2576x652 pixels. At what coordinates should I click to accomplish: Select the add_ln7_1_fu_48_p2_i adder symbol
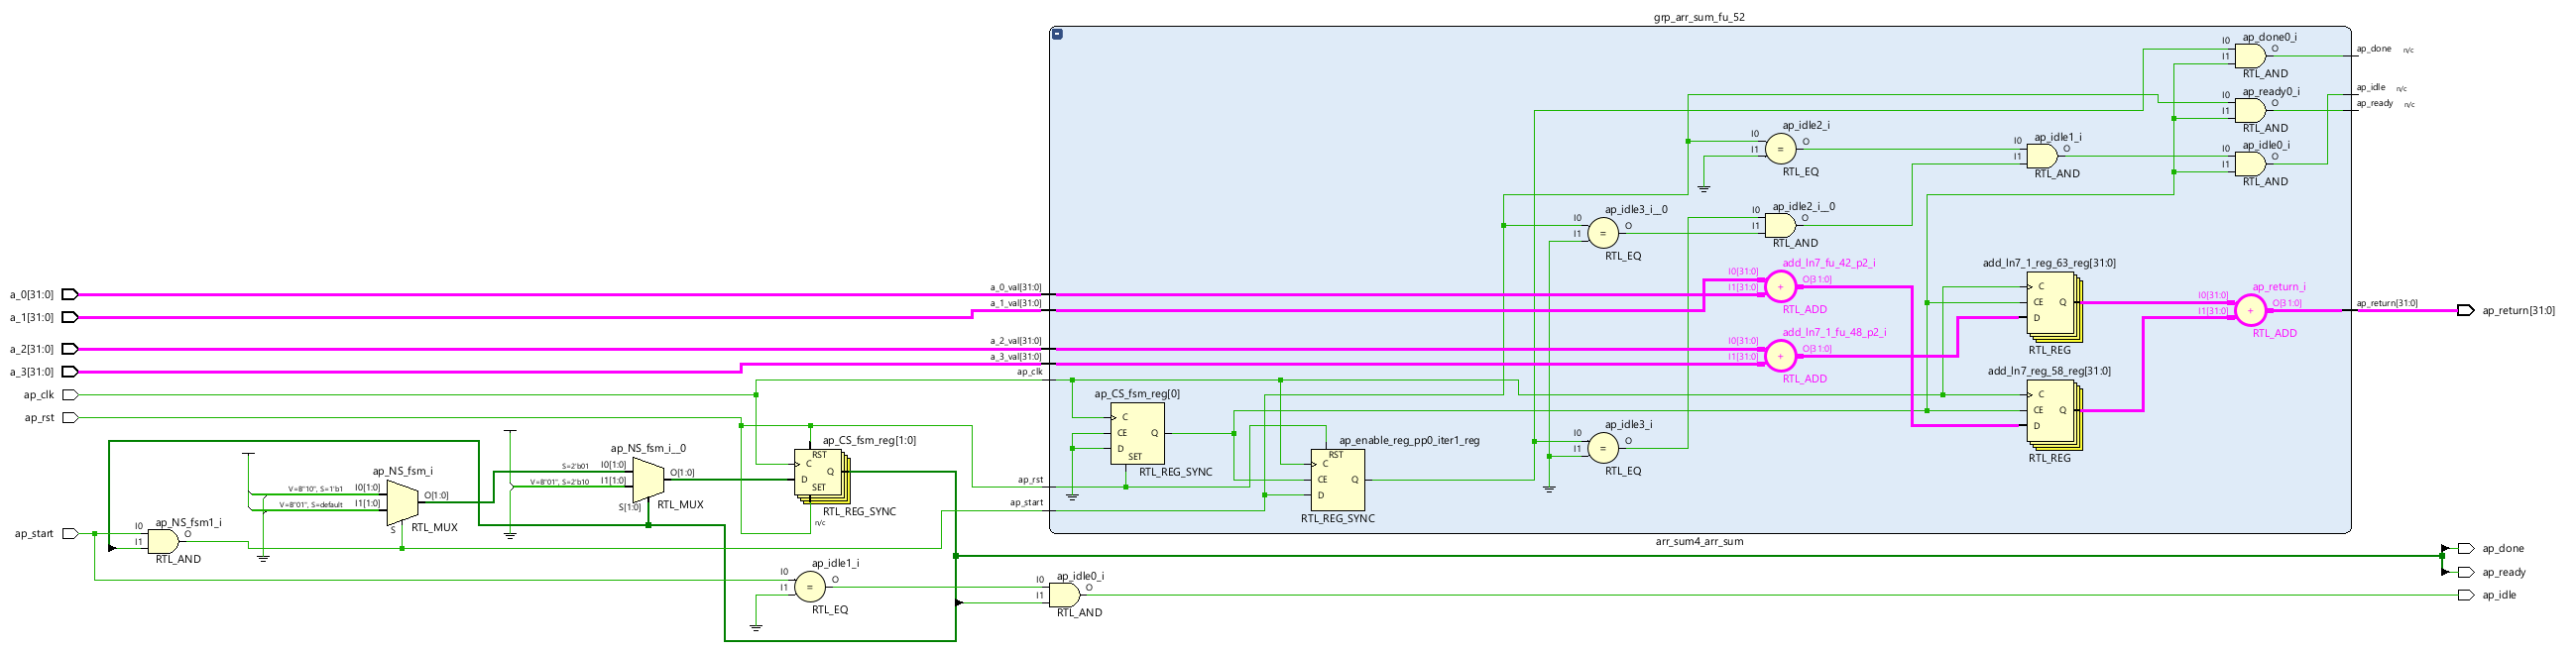point(1780,356)
